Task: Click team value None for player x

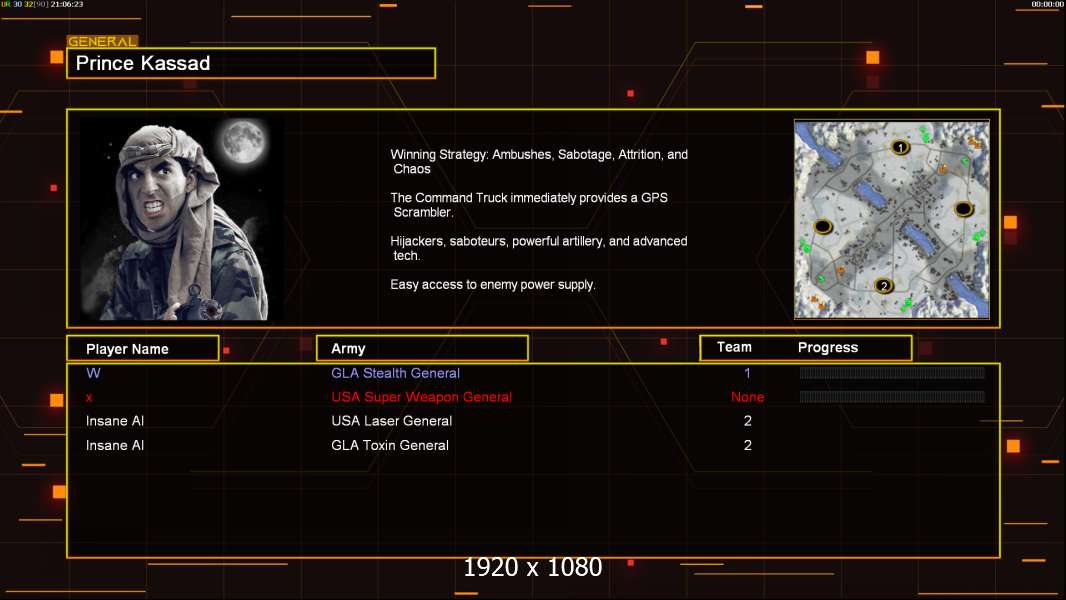Action: click(747, 397)
